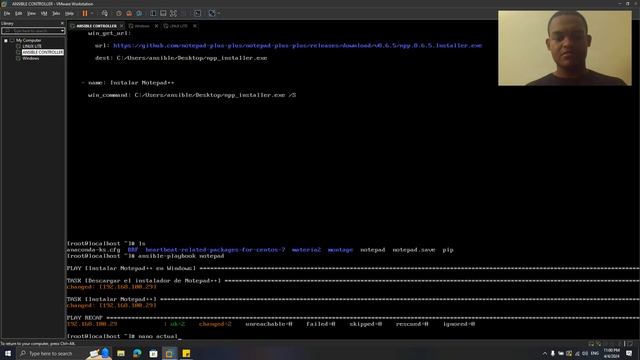Screen dimensions: 640x360
Task: Collapse the My Computer tree node
Action: click(x=6, y=40)
